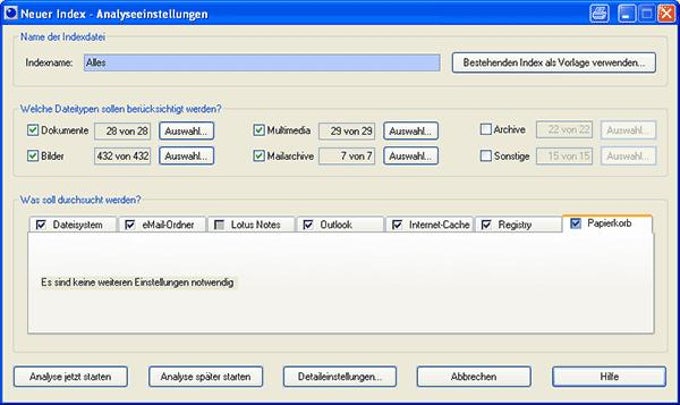Click Bestehenden Index als Vorlage verwenden
680x405 pixels.
pos(554,63)
